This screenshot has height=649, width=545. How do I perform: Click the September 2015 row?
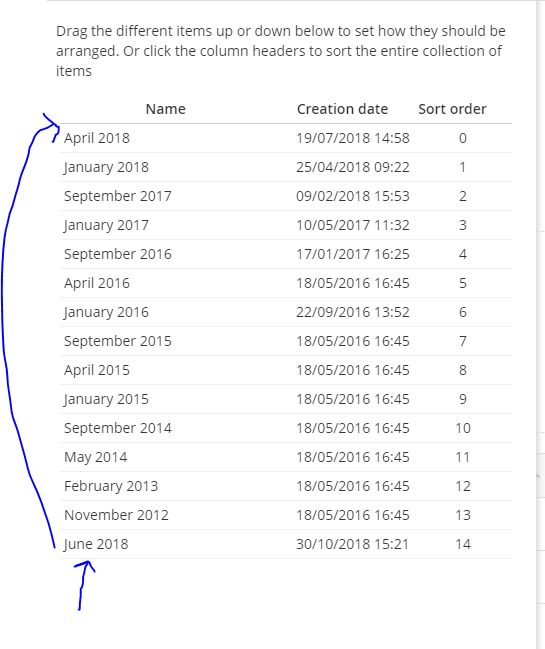tap(286, 341)
